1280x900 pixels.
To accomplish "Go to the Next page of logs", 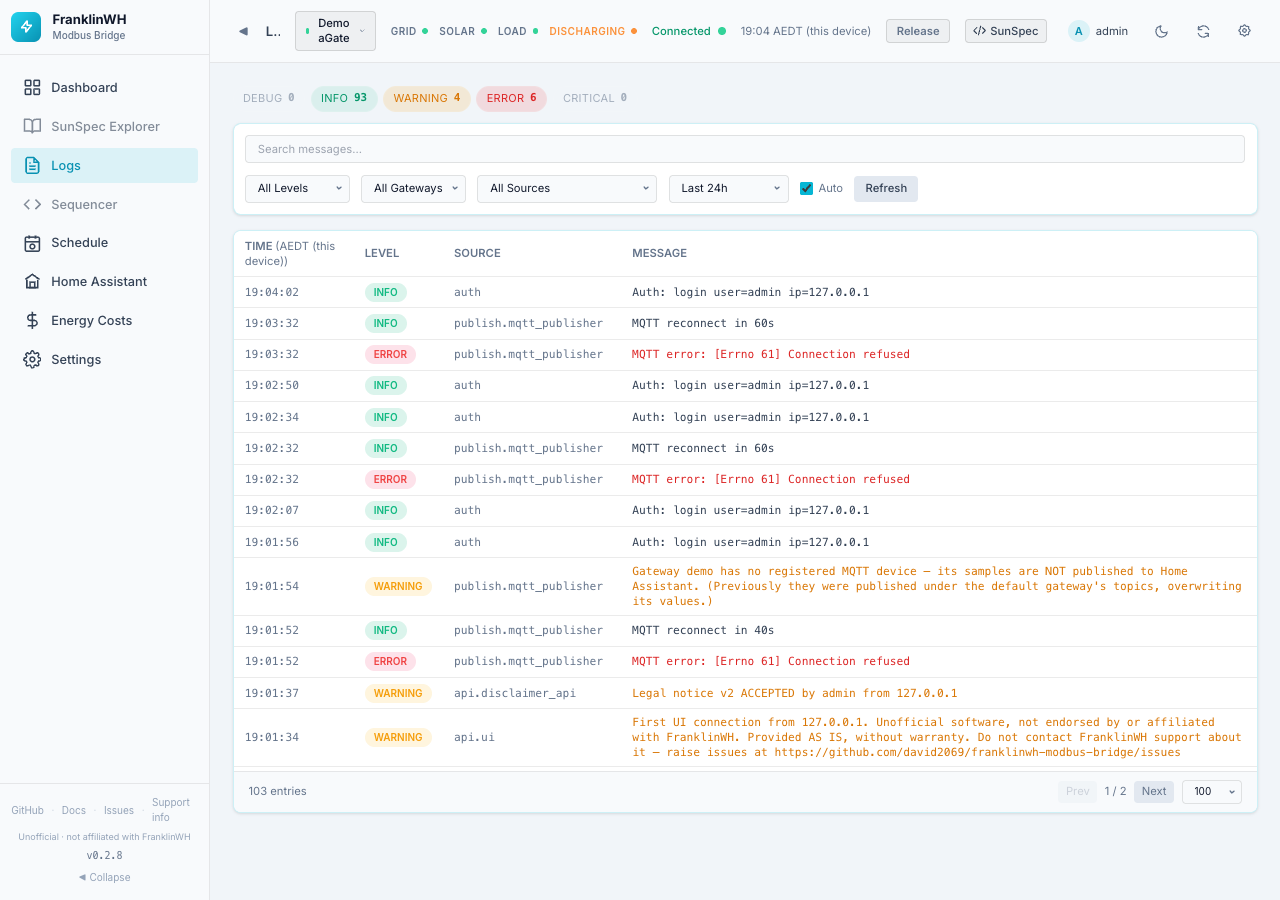I will pyautogui.click(x=1154, y=791).
